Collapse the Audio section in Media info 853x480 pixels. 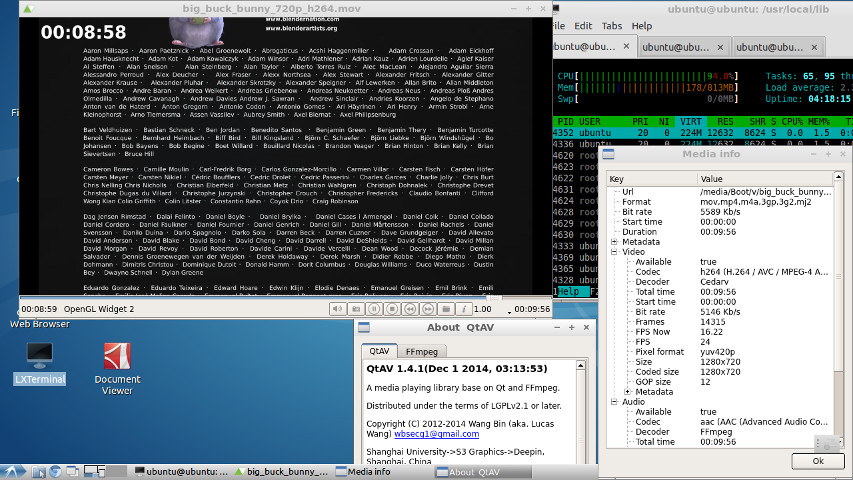pyautogui.click(x=614, y=401)
